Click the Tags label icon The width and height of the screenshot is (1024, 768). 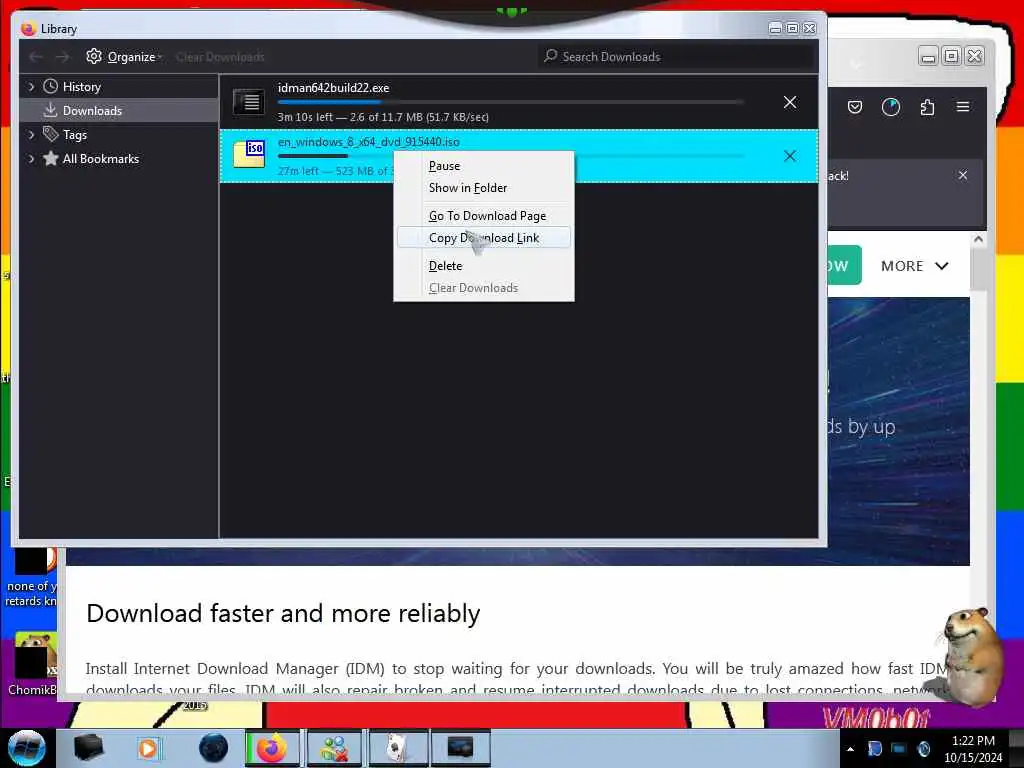click(x=50, y=134)
